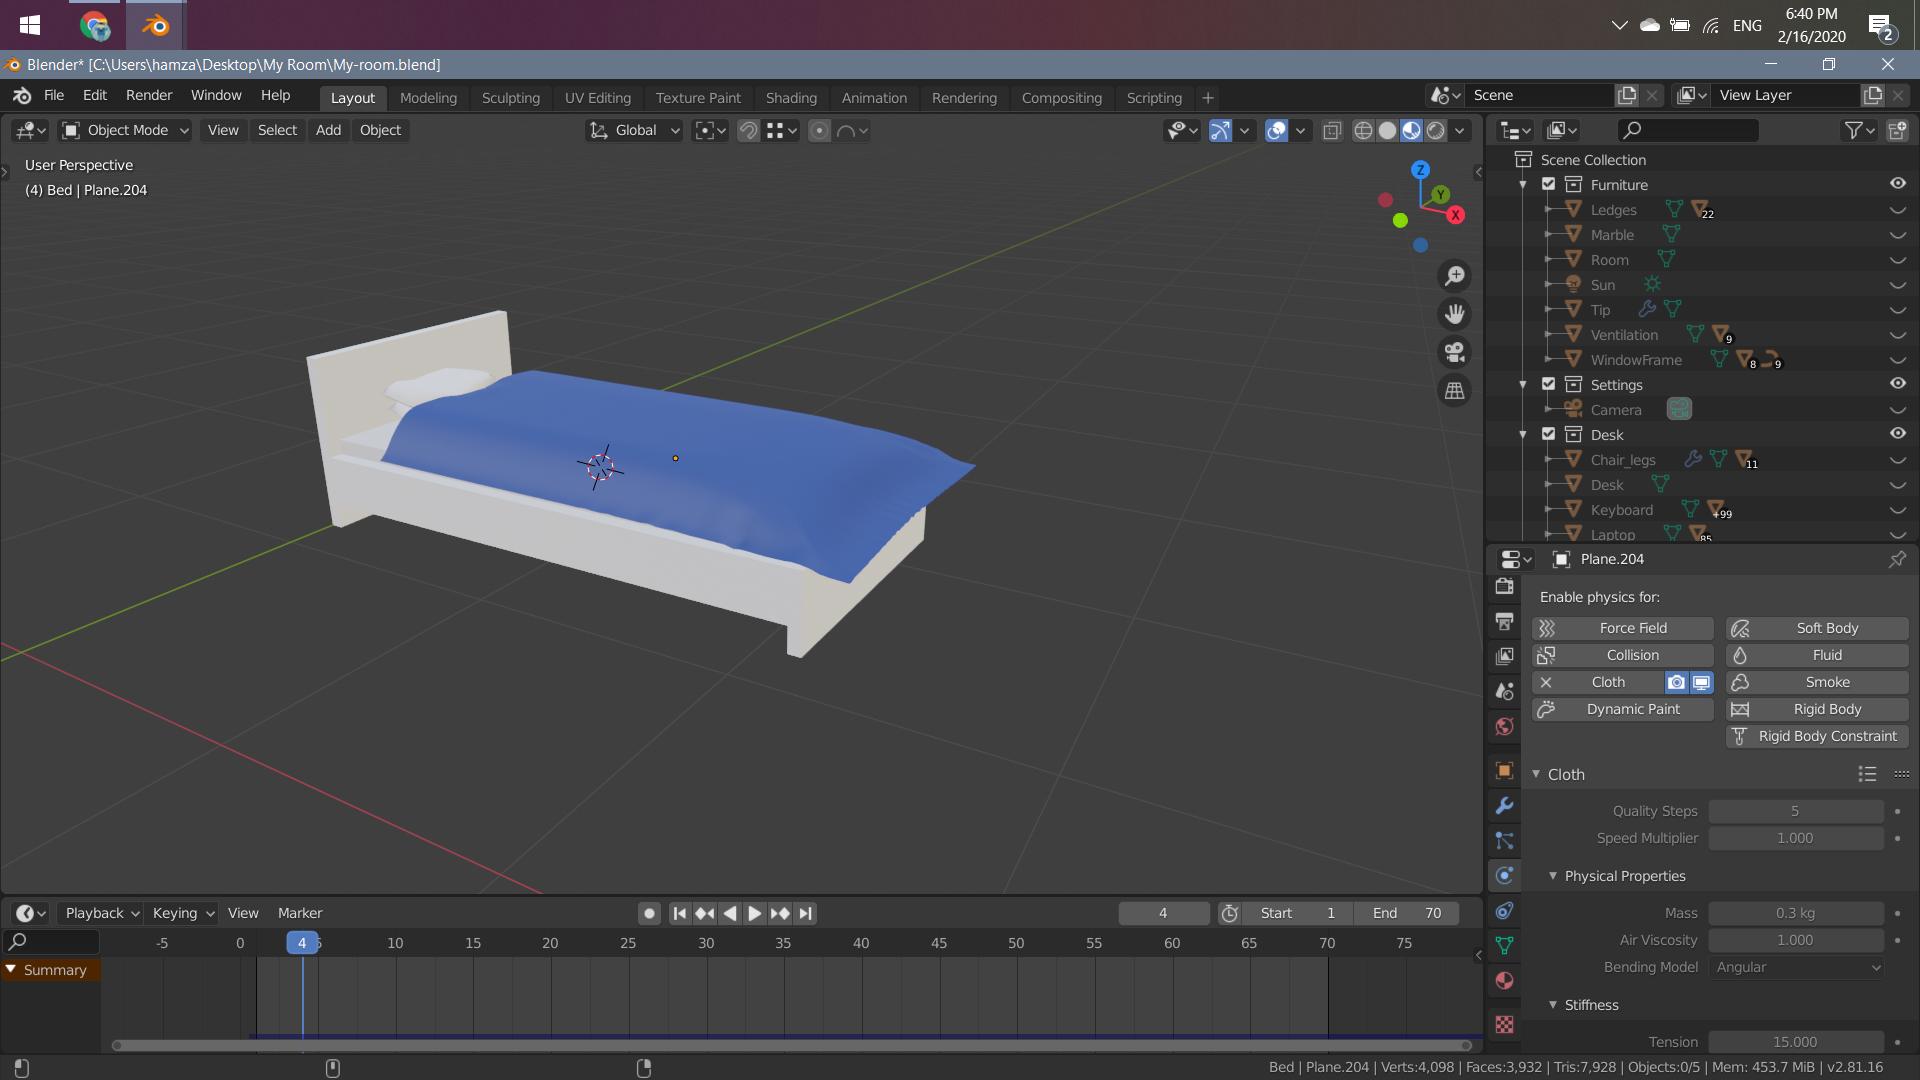The image size is (1920, 1080).
Task: Click the viewport zoom magnifier icon
Action: 1455,275
